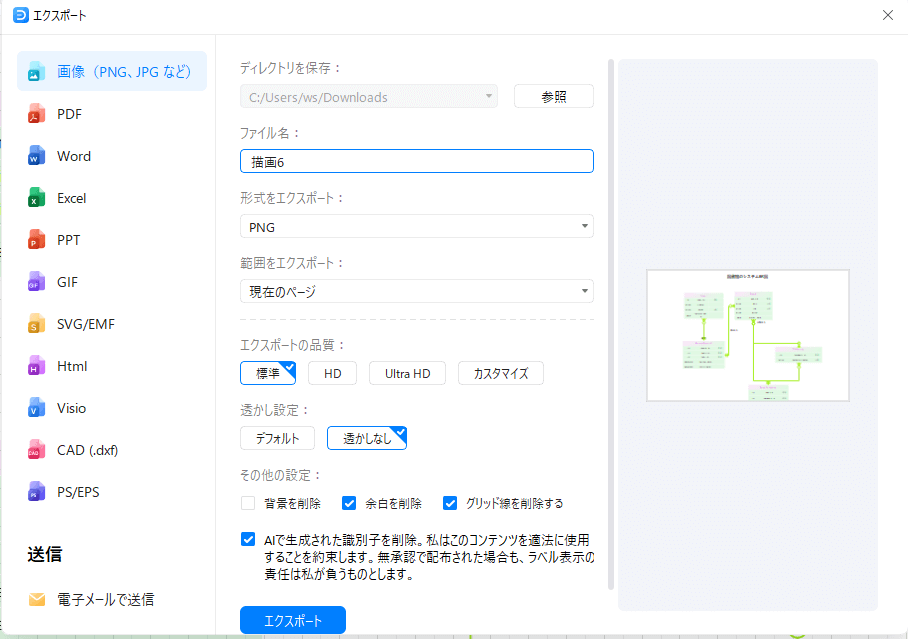Choose the Excel export icon
The image size is (908, 639).
(x=37, y=198)
